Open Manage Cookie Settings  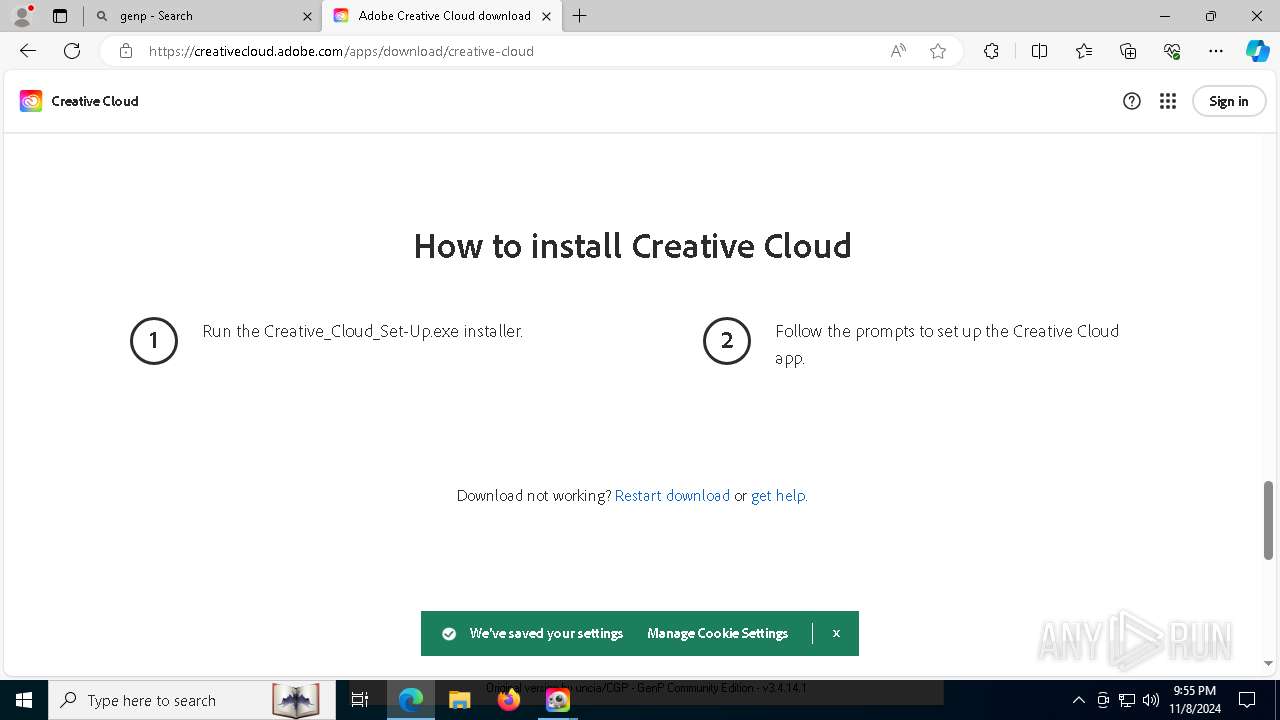718,634
